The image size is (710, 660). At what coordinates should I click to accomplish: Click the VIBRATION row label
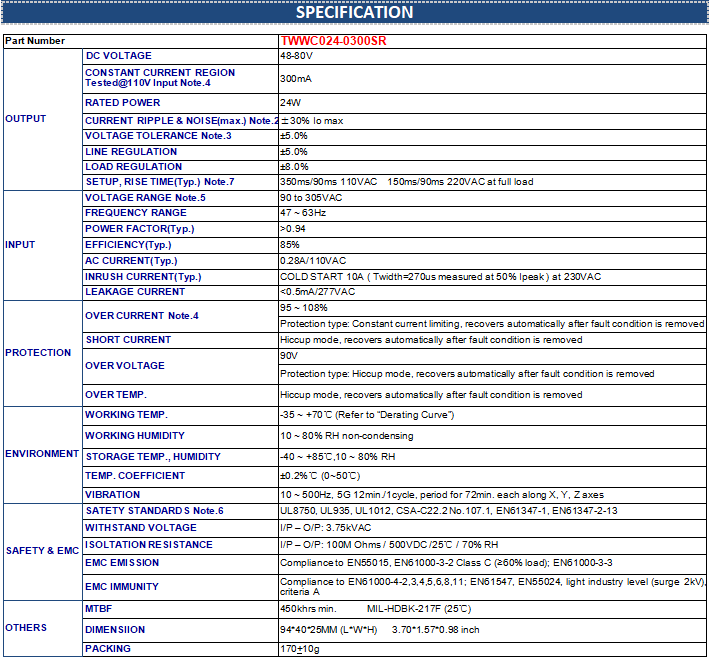pyautogui.click(x=112, y=494)
